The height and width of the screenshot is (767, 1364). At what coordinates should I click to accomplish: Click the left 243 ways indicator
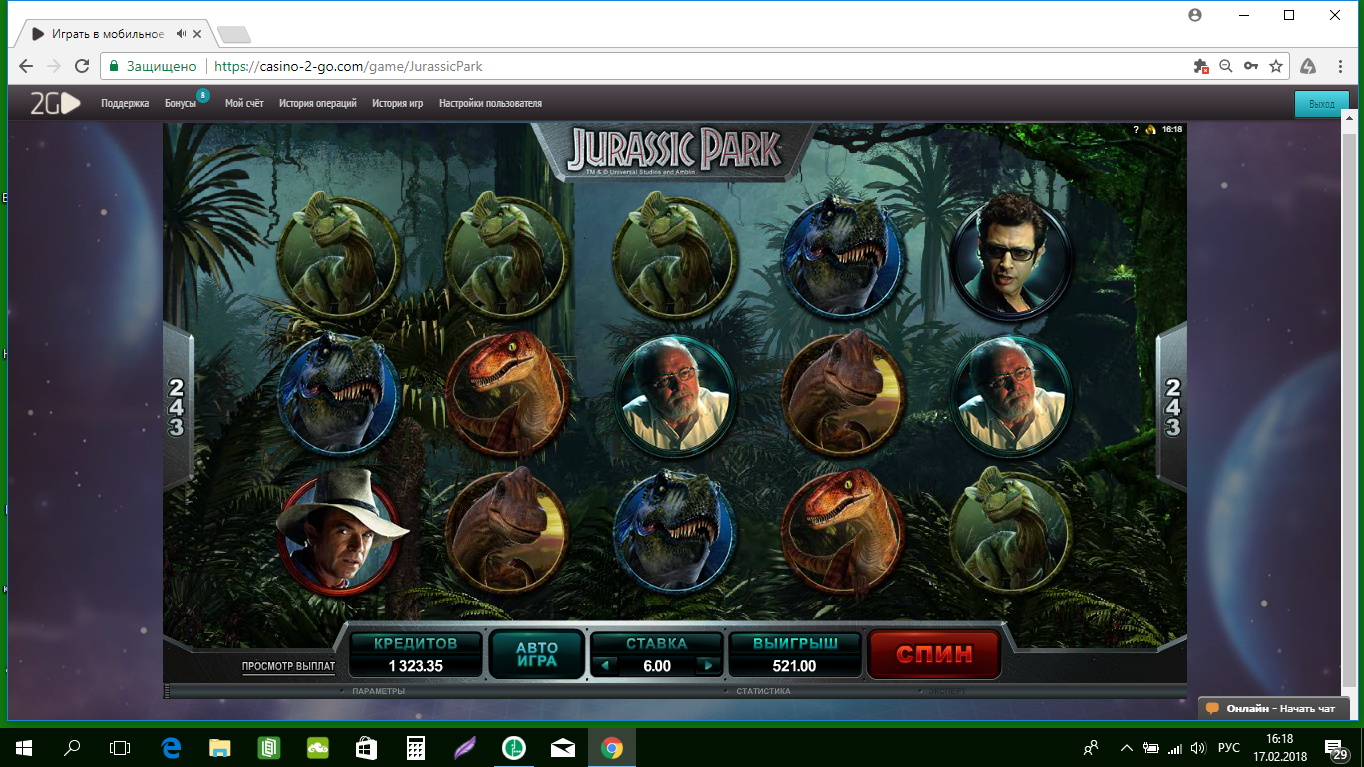point(176,407)
